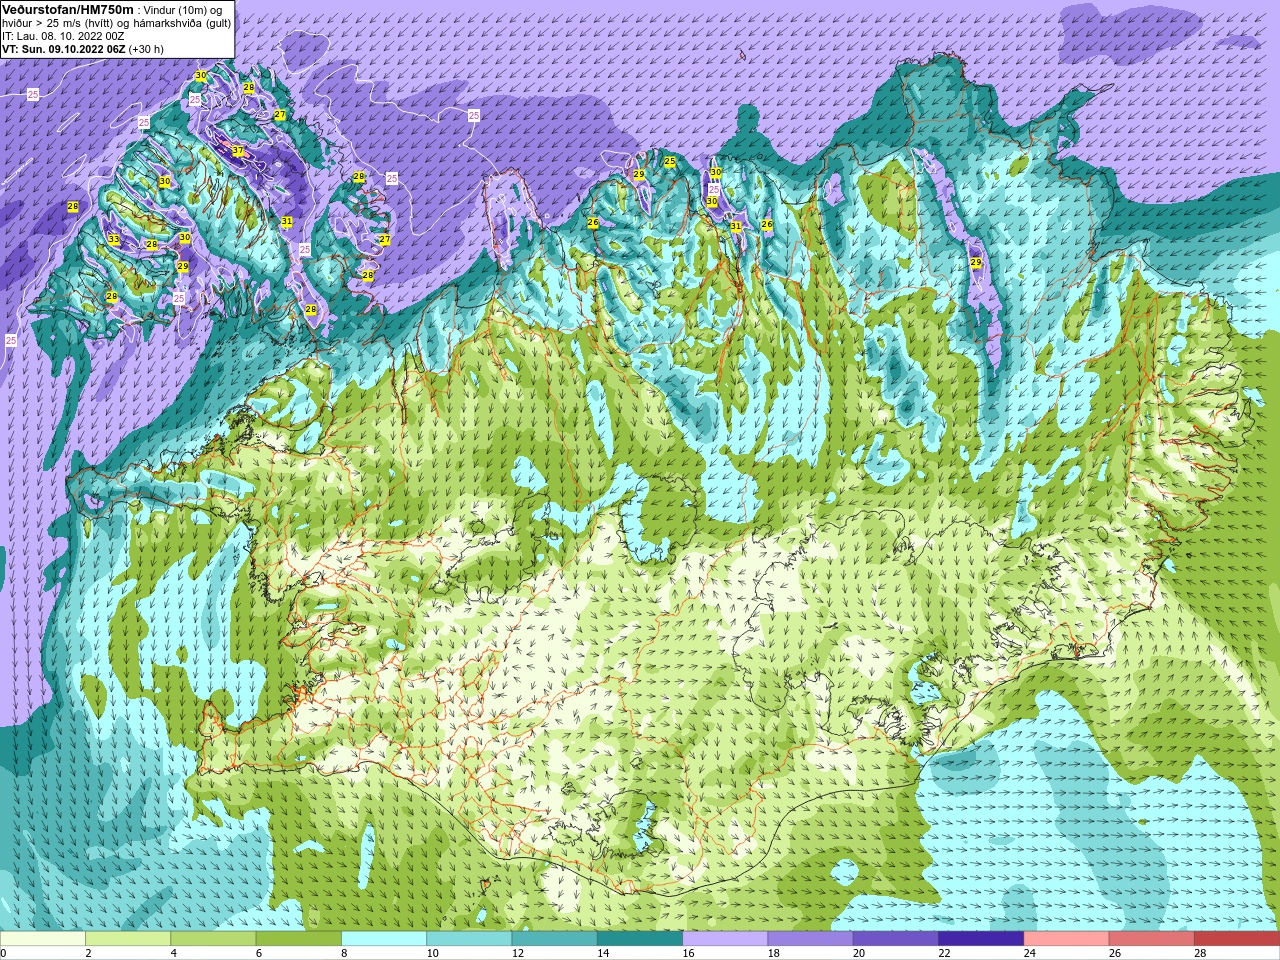Click the 0–2 m/s pale yellow legend swatch
This screenshot has width=1280, height=960.
(x=43, y=939)
